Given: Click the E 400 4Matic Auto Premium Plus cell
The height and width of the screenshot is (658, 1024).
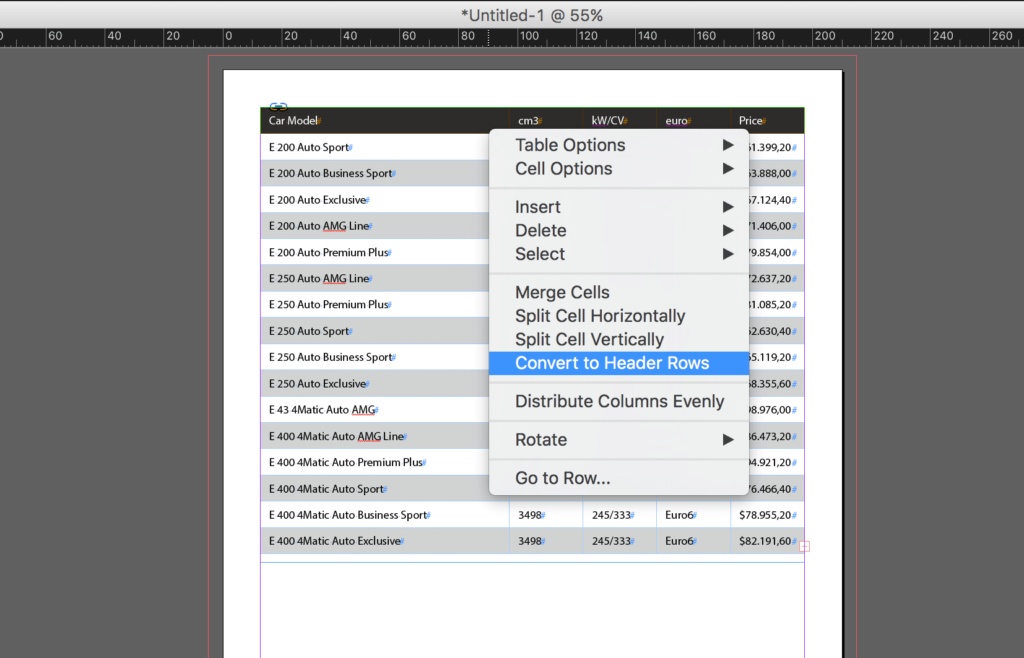Looking at the screenshot, I should click(x=375, y=462).
